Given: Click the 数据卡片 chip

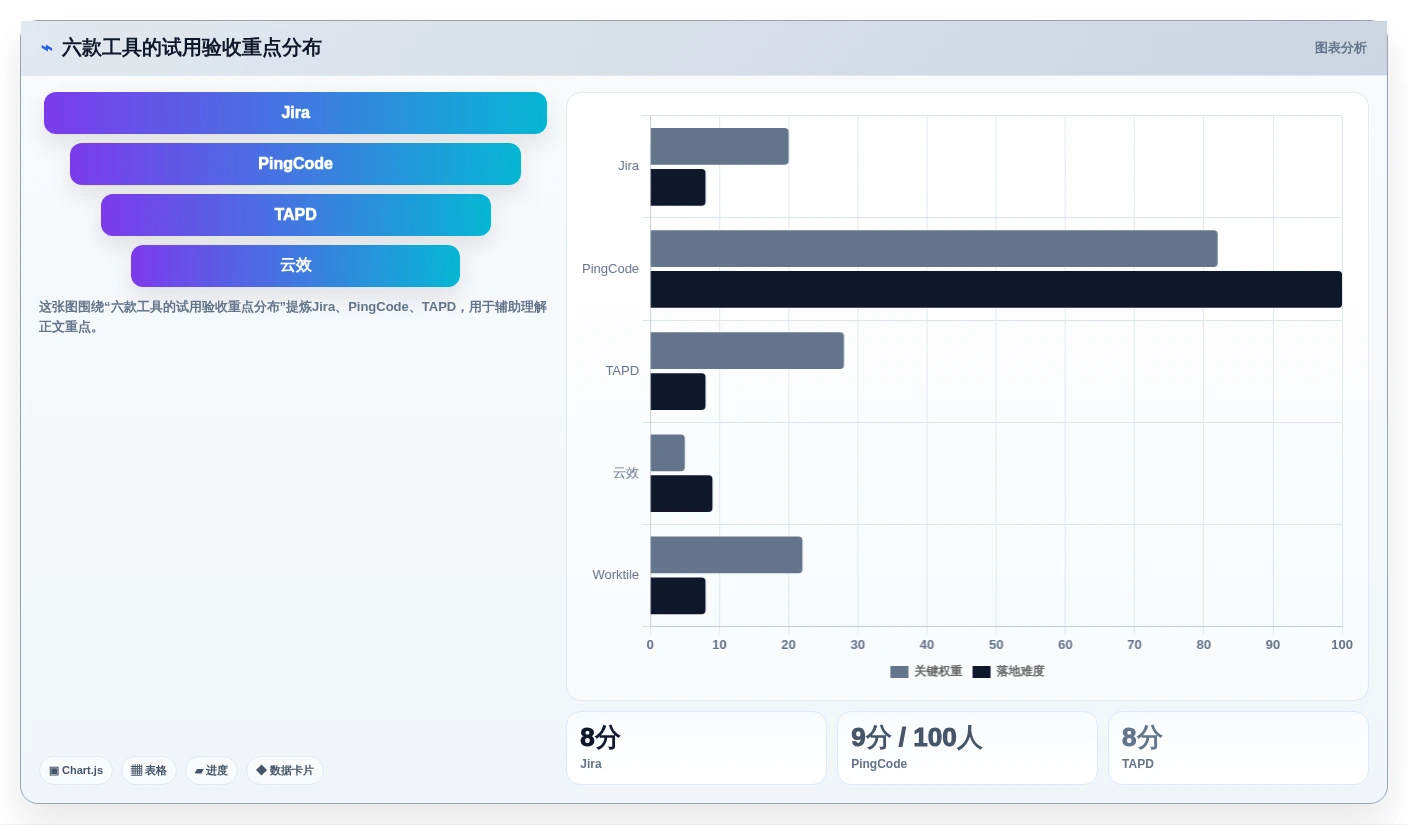Looking at the screenshot, I should (x=285, y=771).
